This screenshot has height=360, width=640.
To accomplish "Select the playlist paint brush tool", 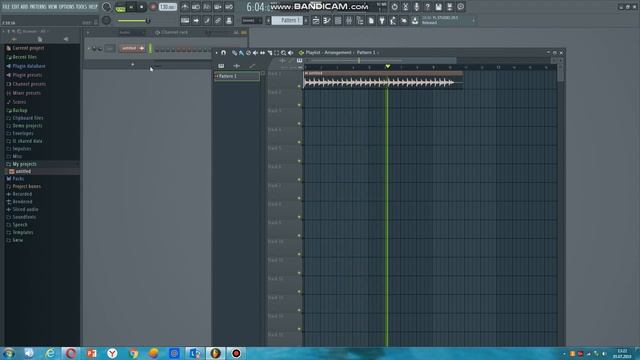I will tap(241, 53).
